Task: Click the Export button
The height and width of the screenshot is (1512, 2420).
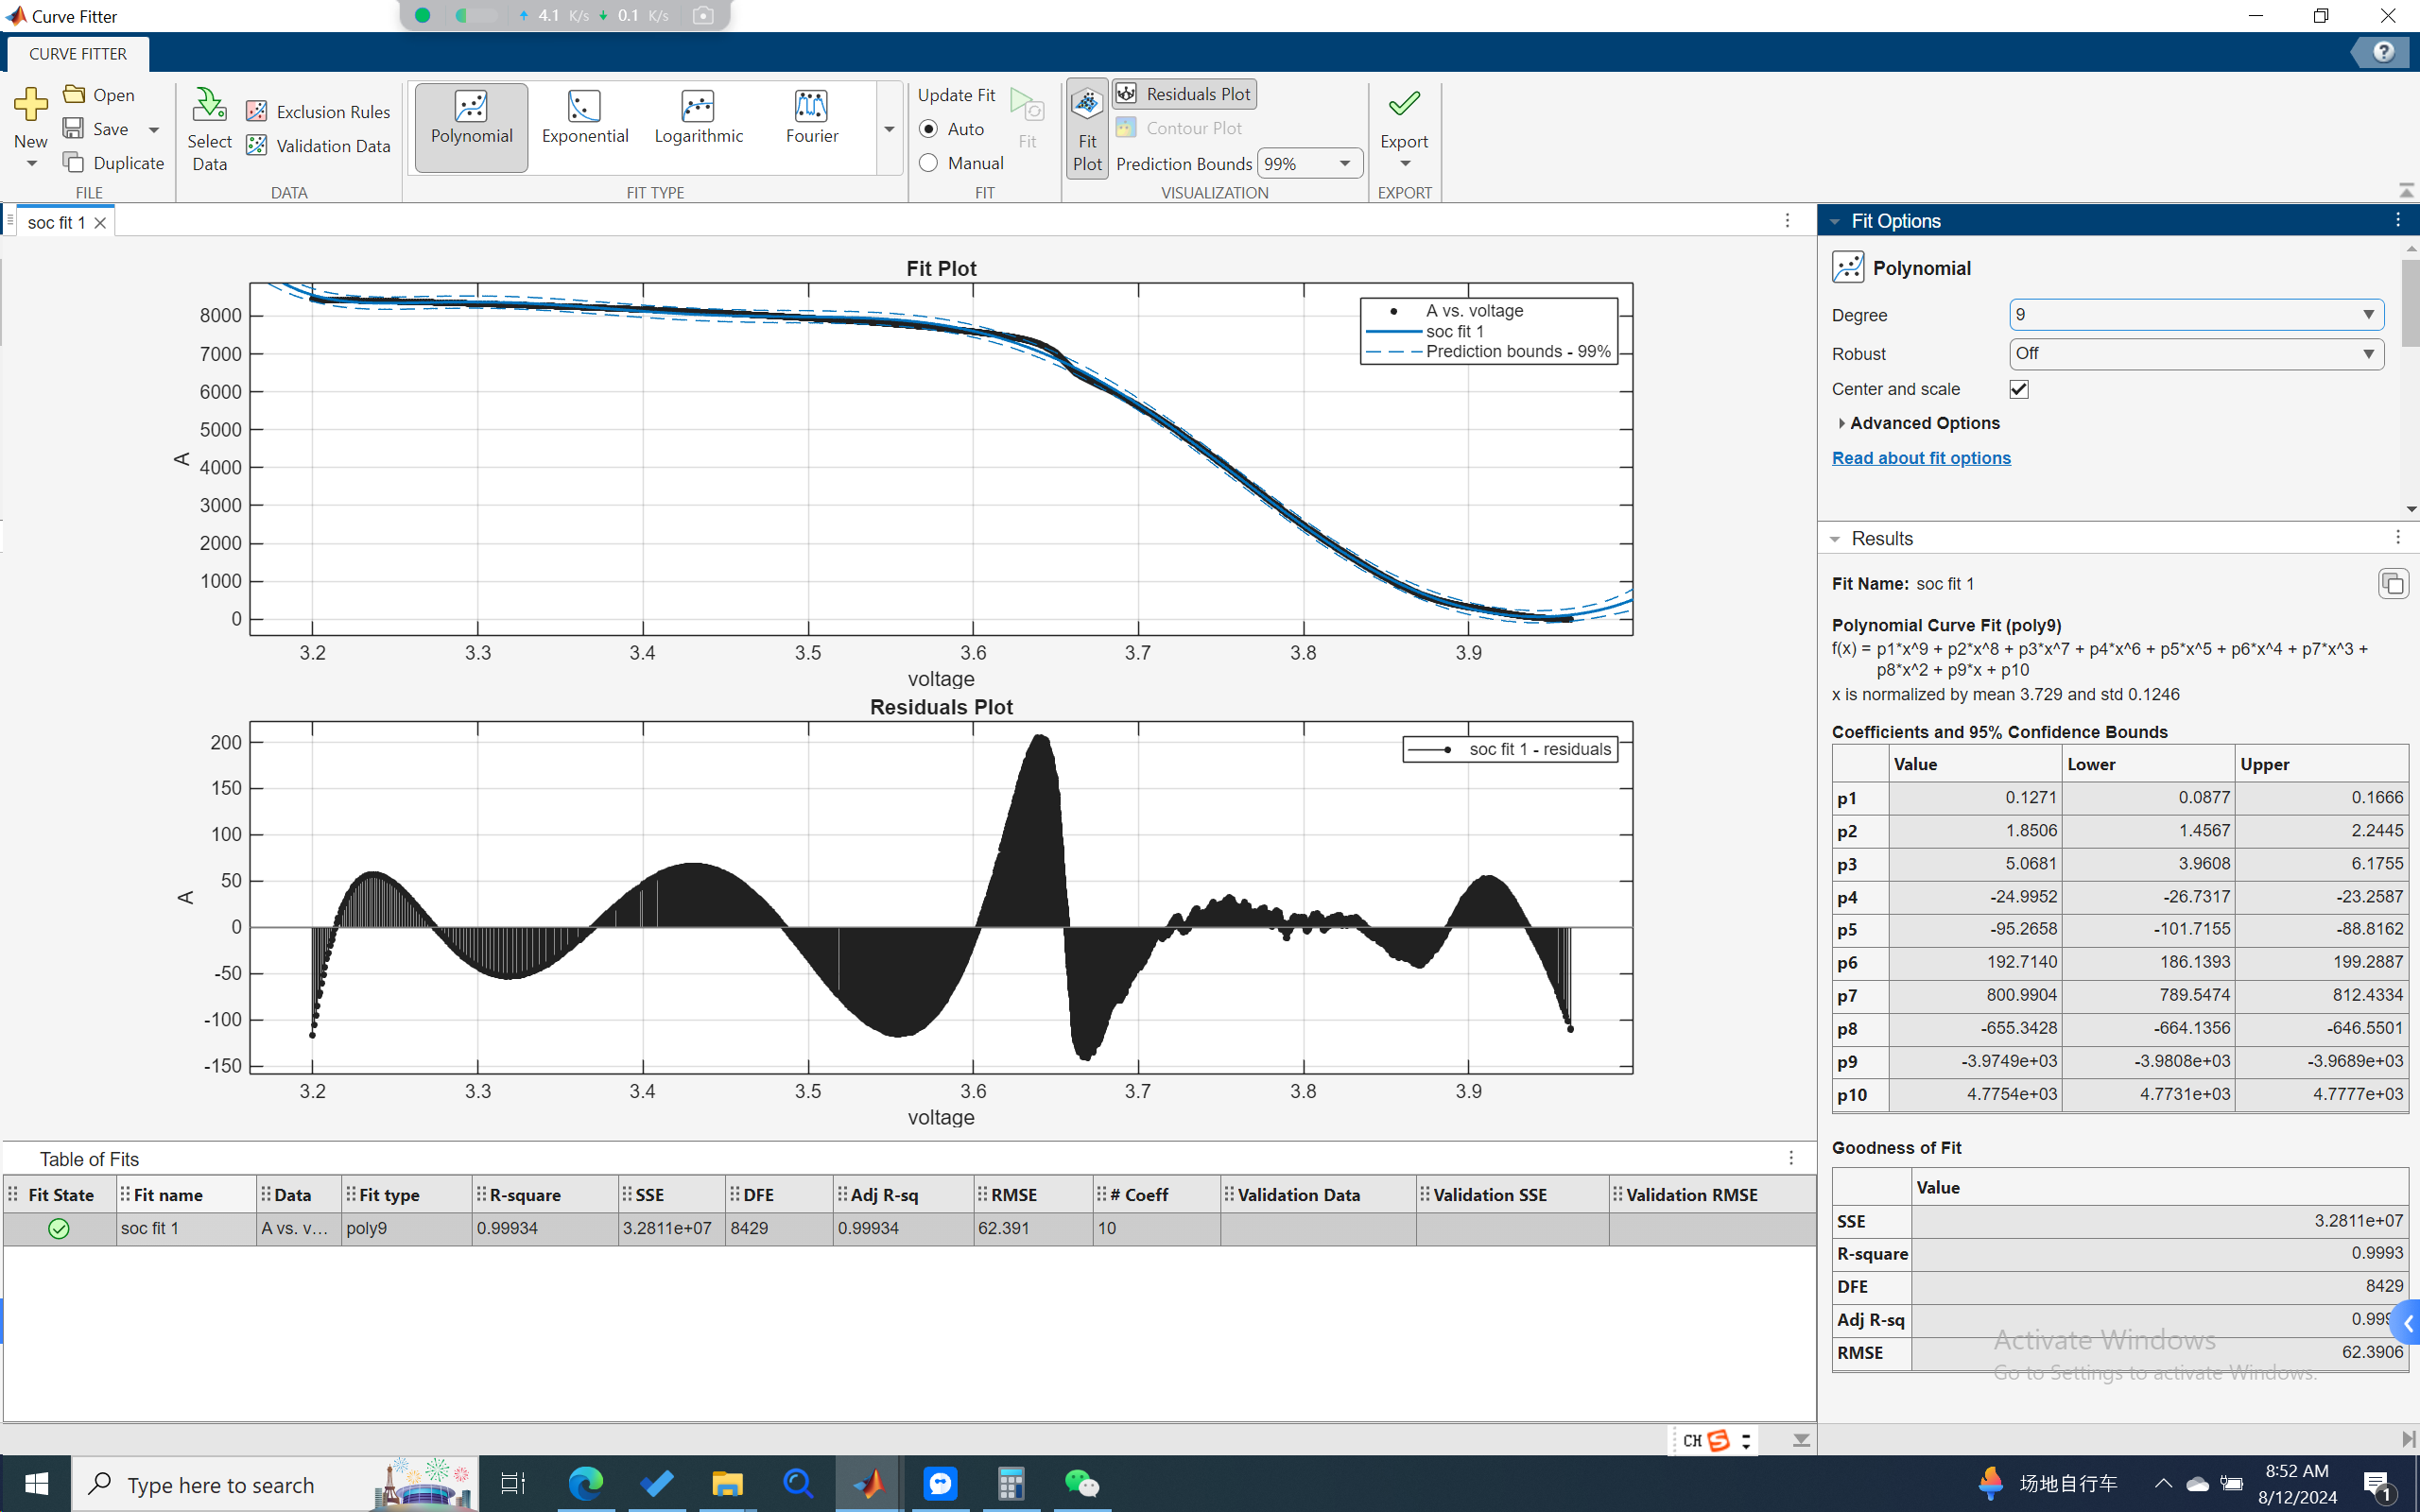Action: (1404, 118)
